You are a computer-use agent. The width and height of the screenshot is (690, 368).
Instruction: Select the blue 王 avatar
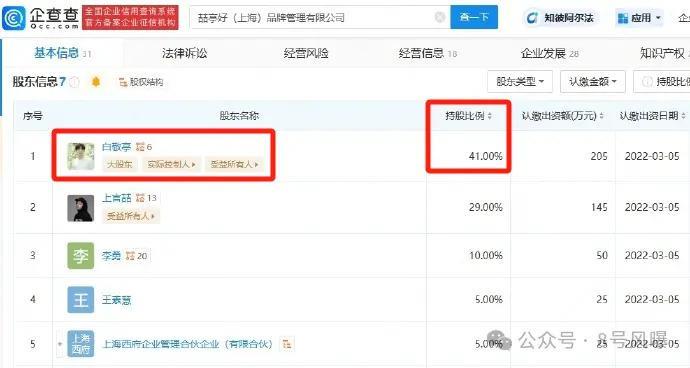81,300
